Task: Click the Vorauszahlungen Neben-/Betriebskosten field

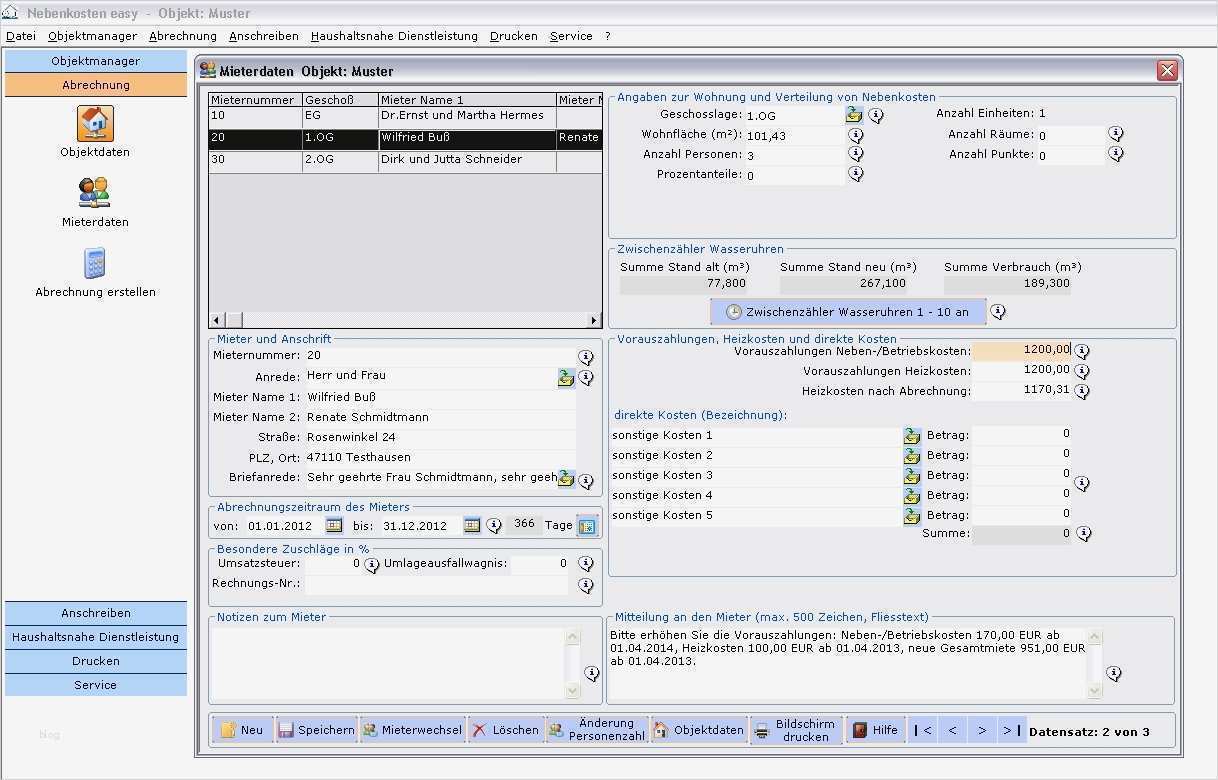Action: pyautogui.click(x=1021, y=351)
